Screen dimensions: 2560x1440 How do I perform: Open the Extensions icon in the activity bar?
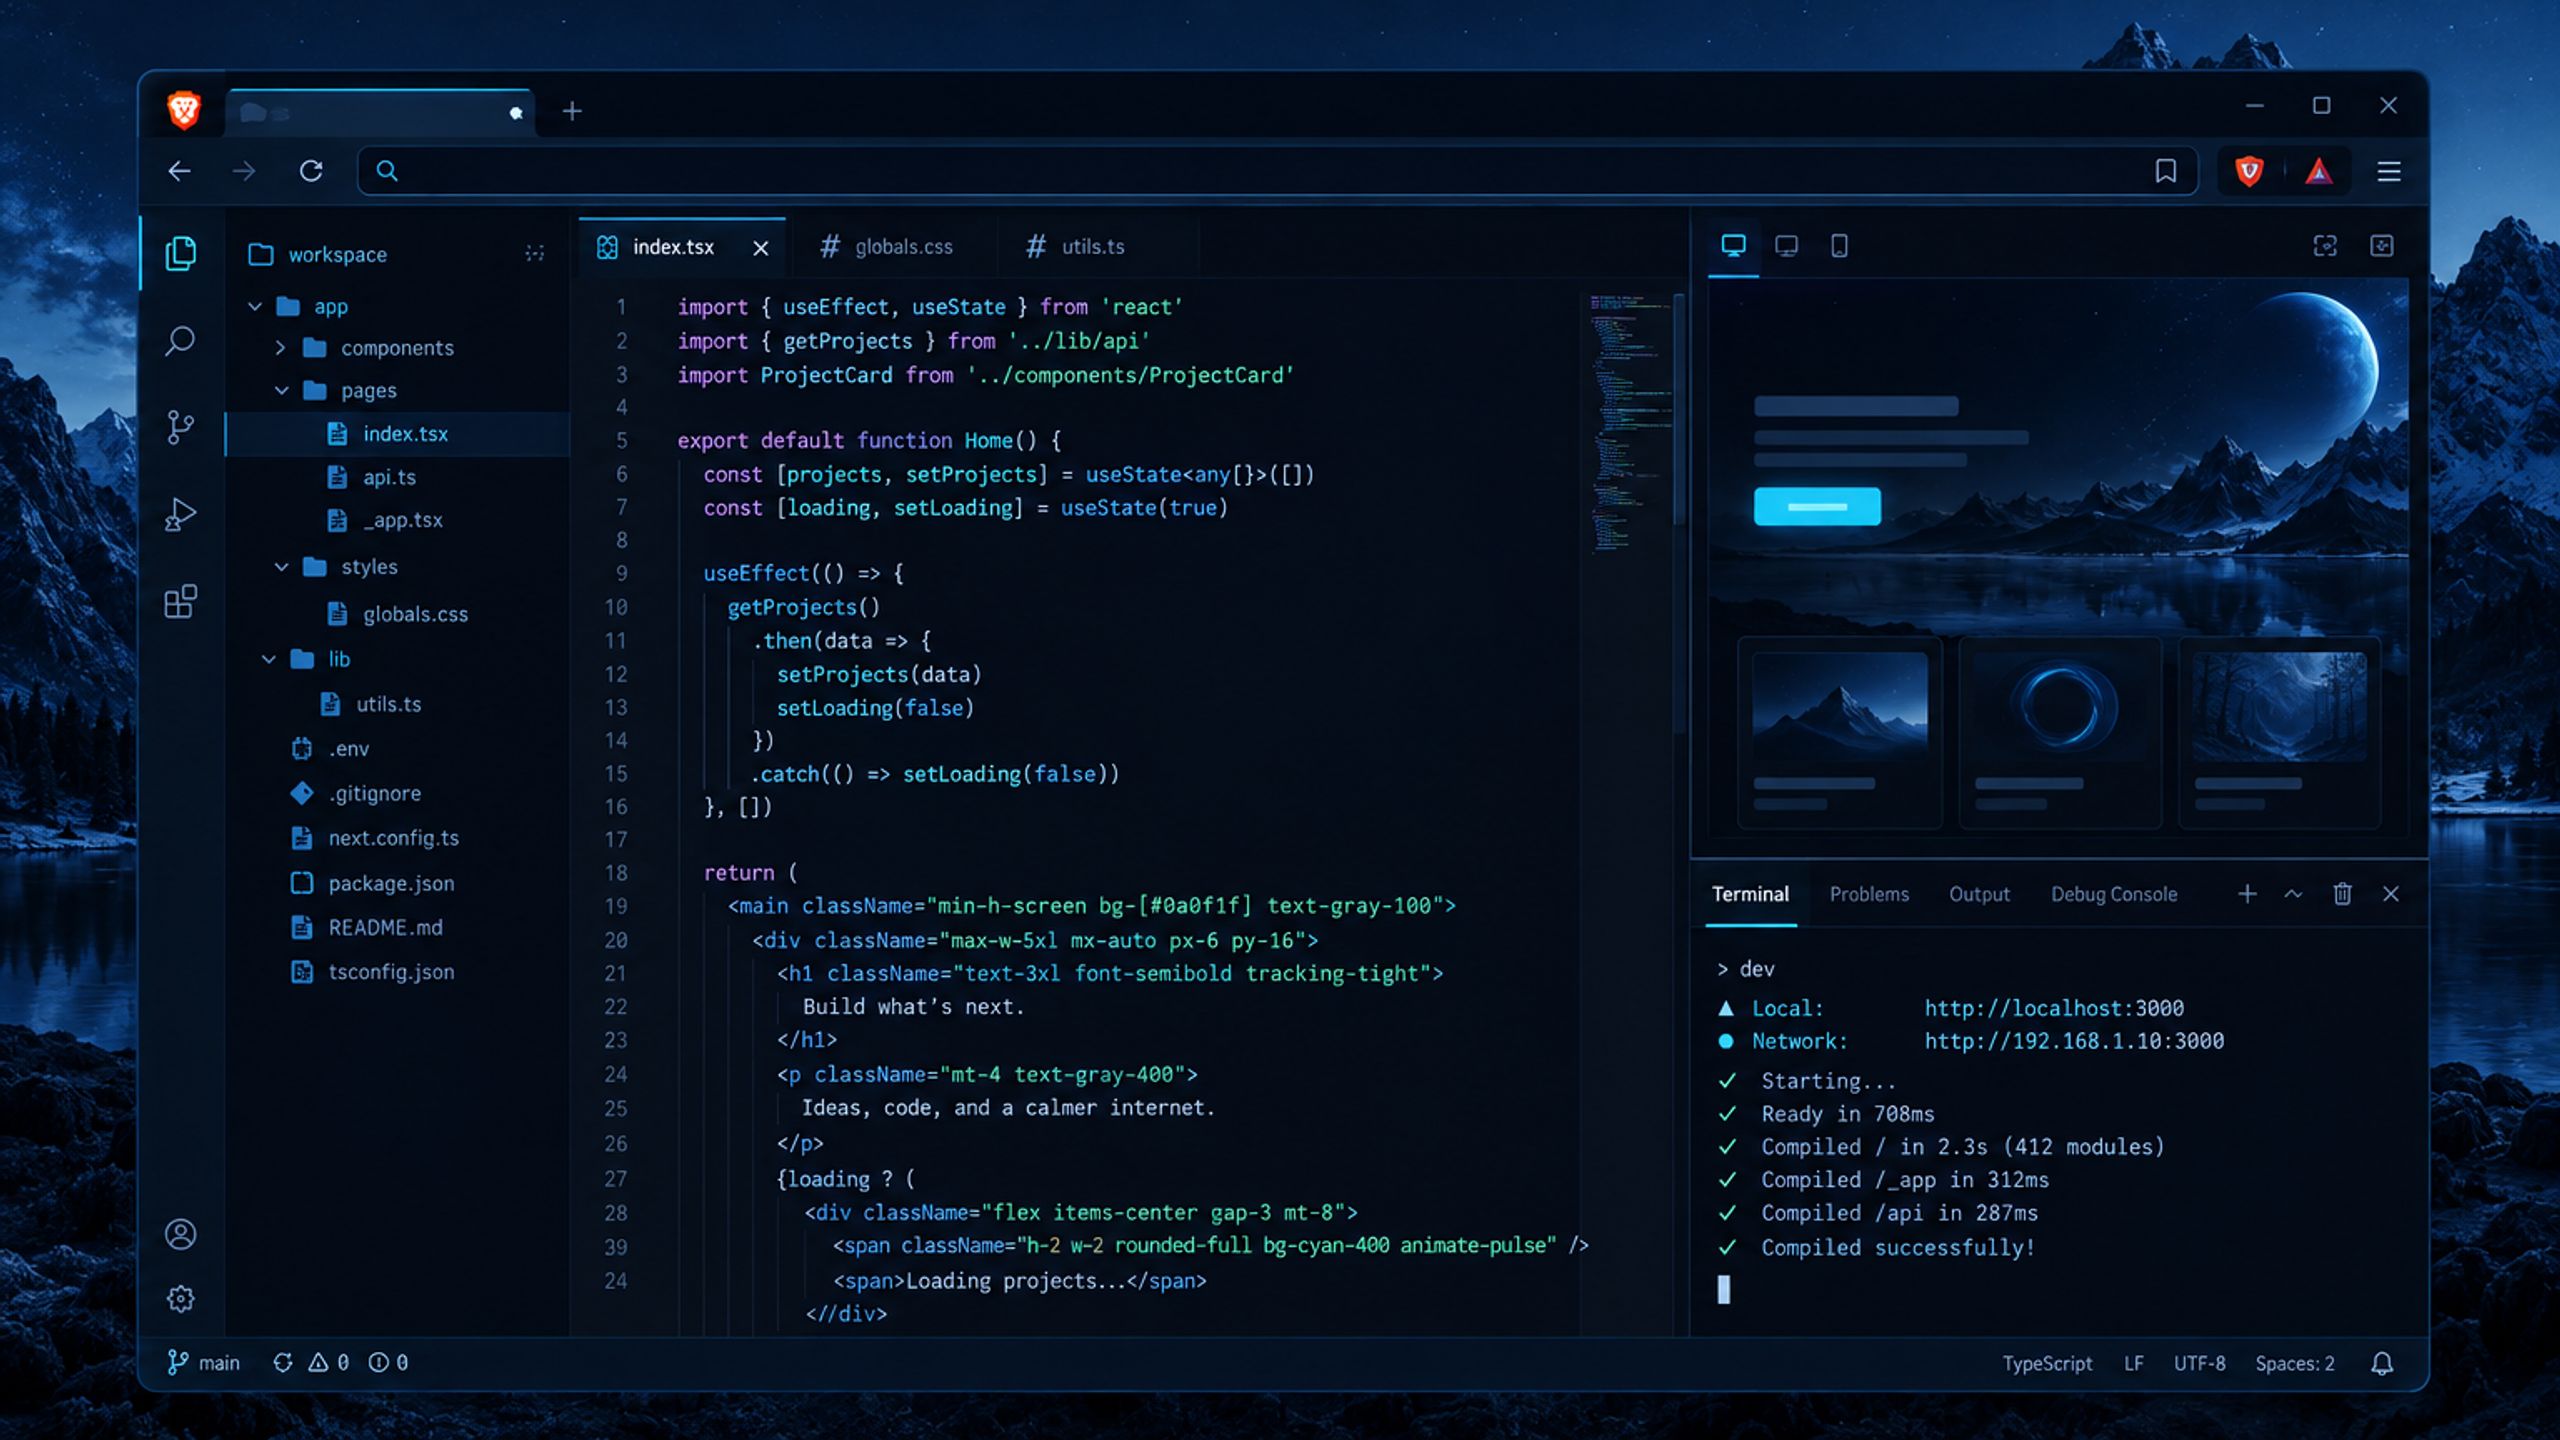coord(180,601)
